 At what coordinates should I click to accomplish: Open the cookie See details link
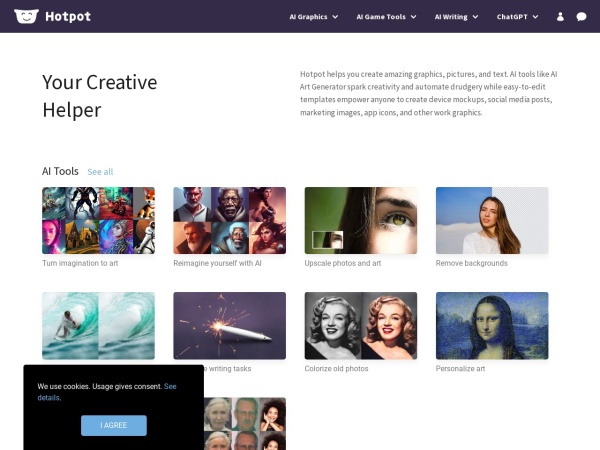coord(107,392)
